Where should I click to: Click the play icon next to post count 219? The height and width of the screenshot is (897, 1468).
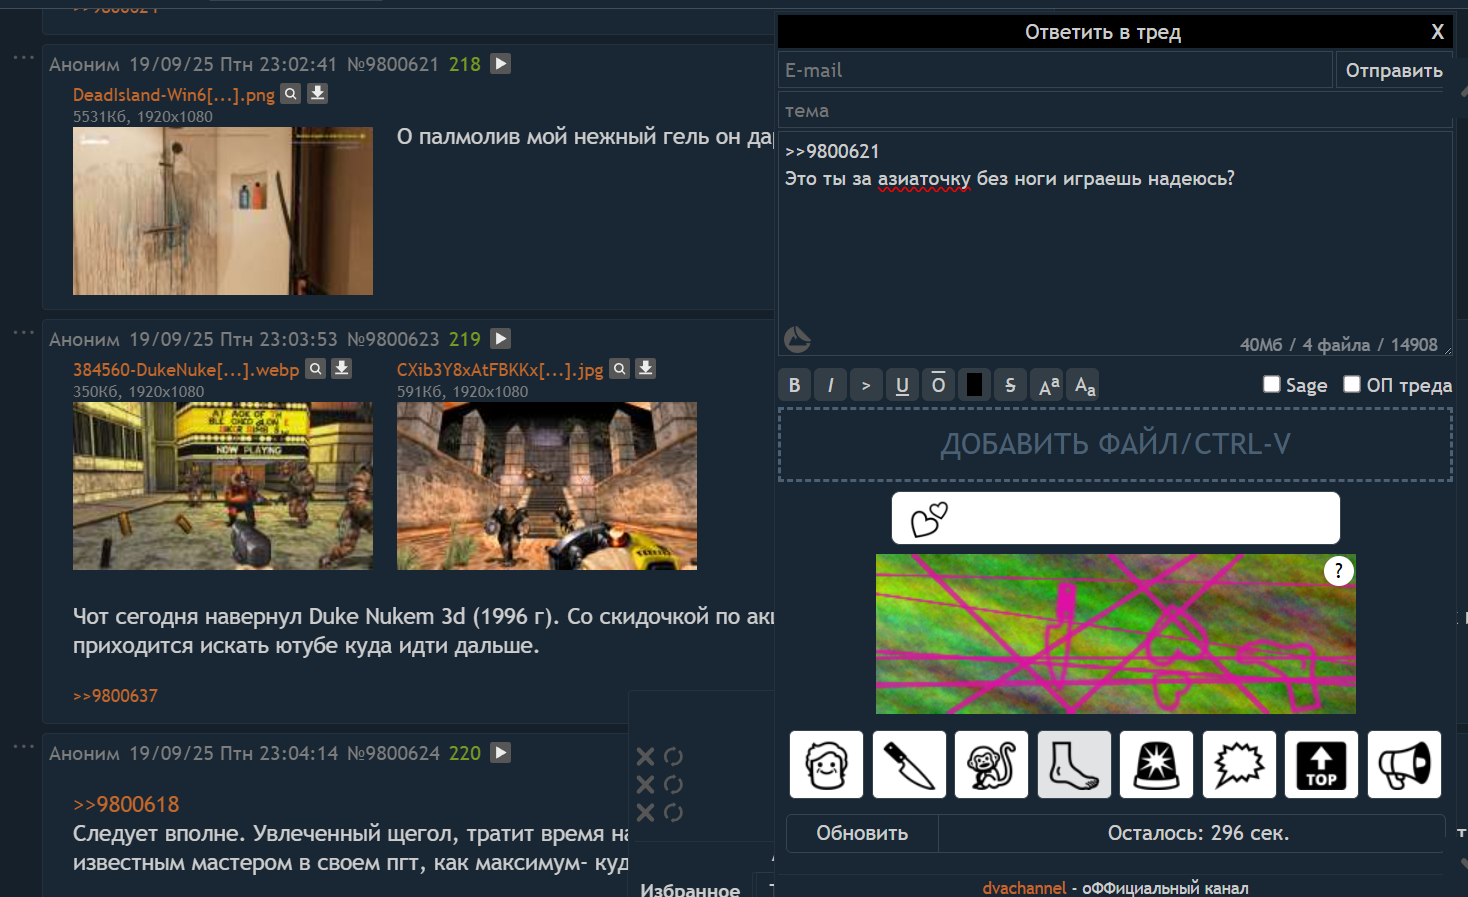[x=501, y=339]
